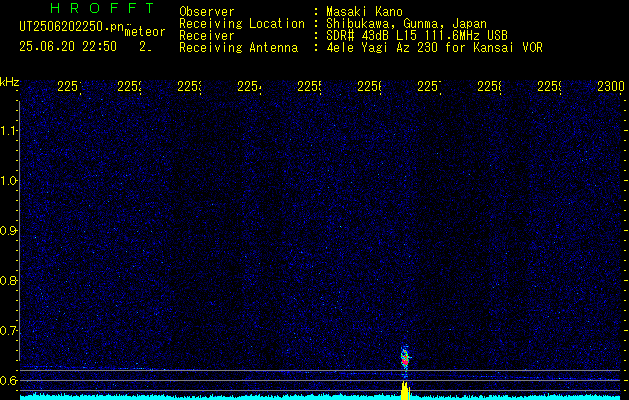Screen dimensions: 629x400
Task: Click the 1.1 frequency axis label
Action: 8,130
